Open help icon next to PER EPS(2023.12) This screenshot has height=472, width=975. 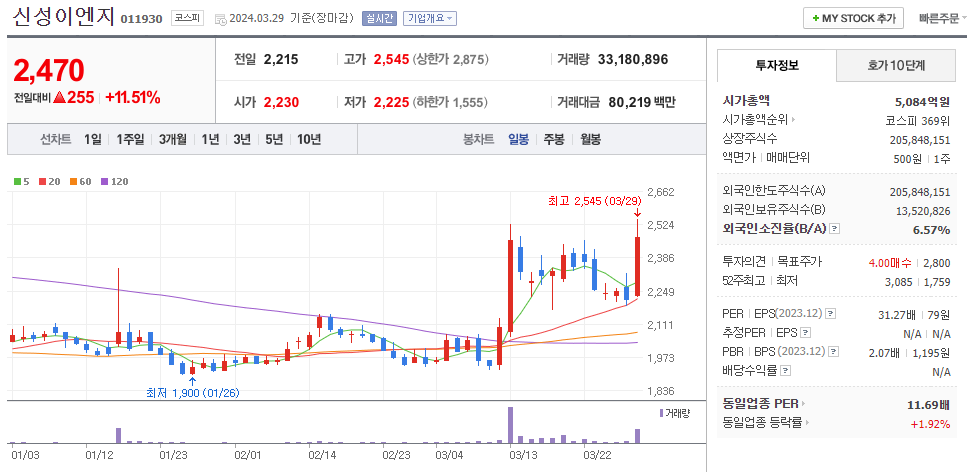tap(831, 314)
